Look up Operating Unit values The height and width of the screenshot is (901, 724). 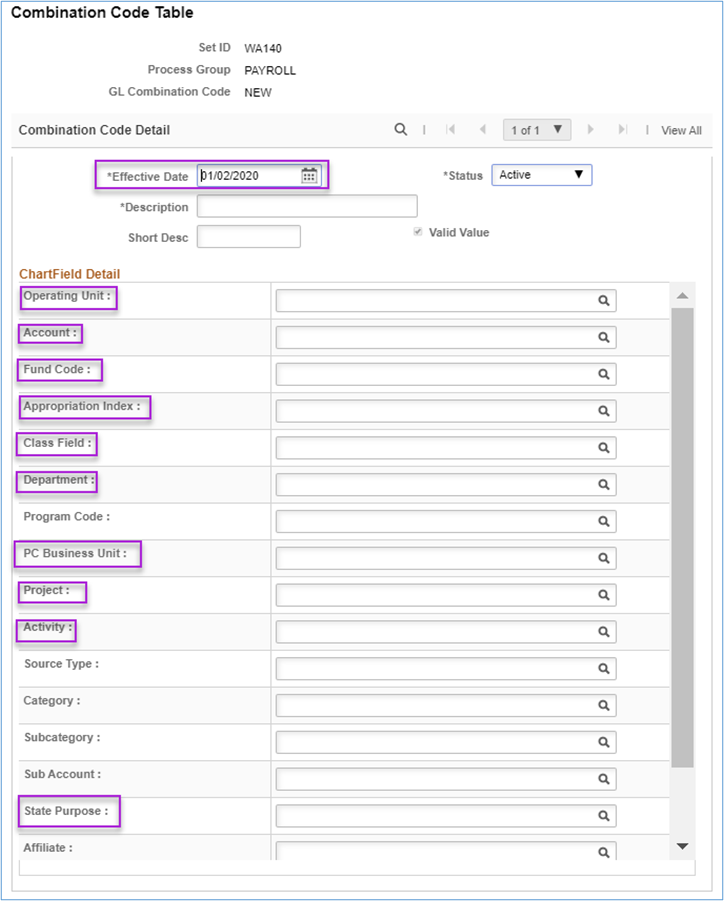[603, 301]
